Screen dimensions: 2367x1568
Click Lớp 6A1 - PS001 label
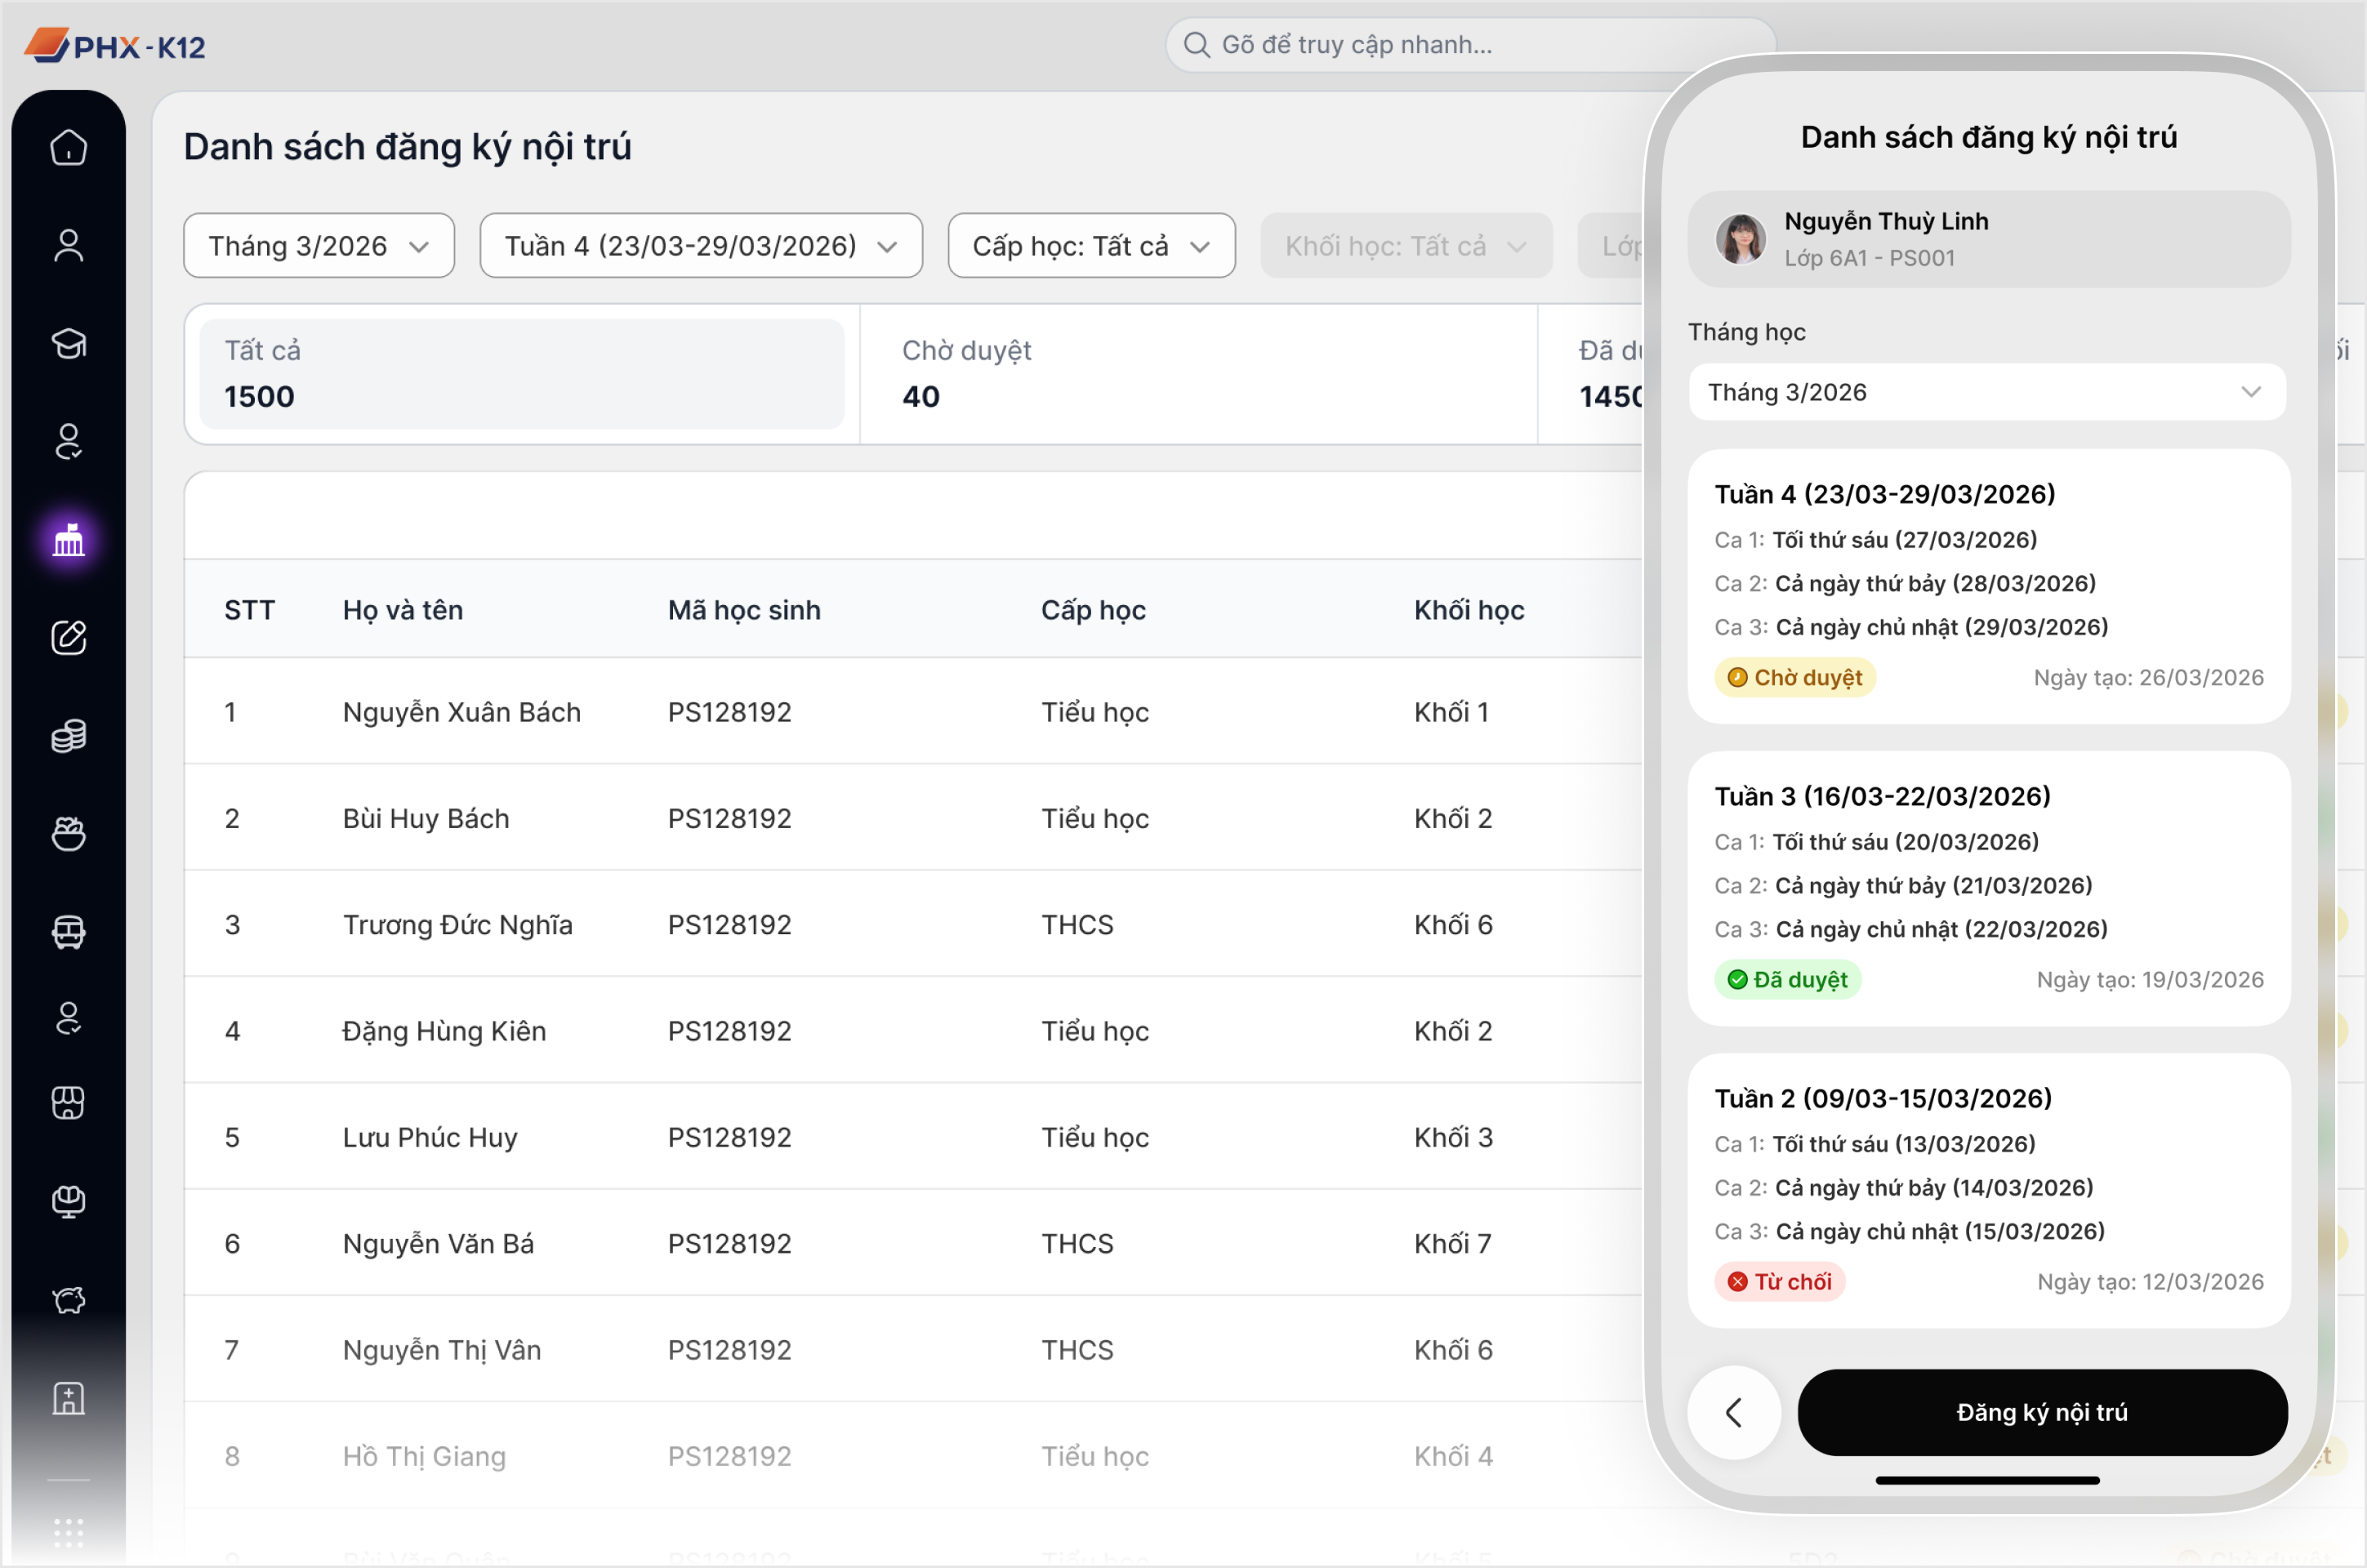(x=1869, y=258)
